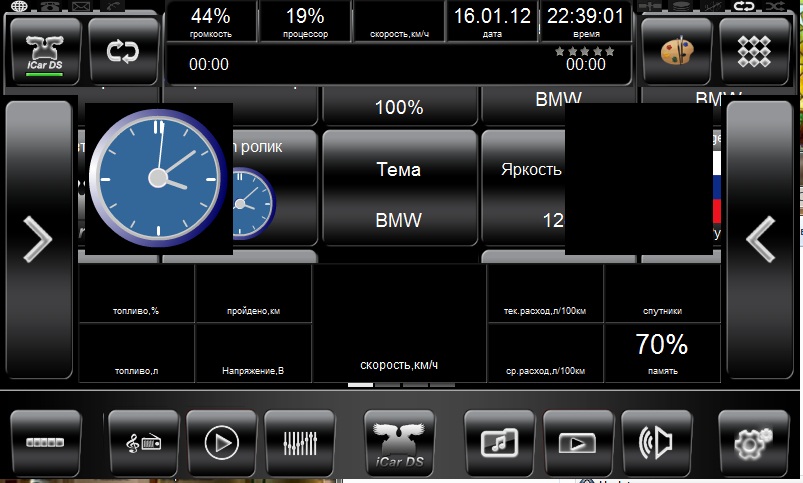Click the 44% громкость volume indicator
This screenshot has width=803, height=483.
click(x=210, y=23)
